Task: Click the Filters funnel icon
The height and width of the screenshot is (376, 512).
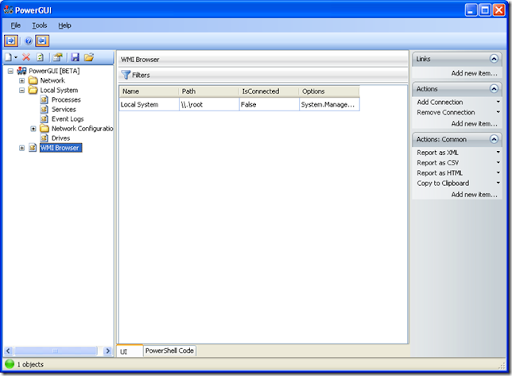Action: [126, 75]
